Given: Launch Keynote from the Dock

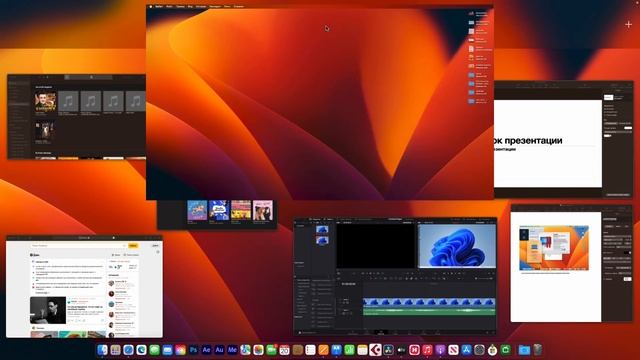Looking at the screenshot, I should 337,350.
